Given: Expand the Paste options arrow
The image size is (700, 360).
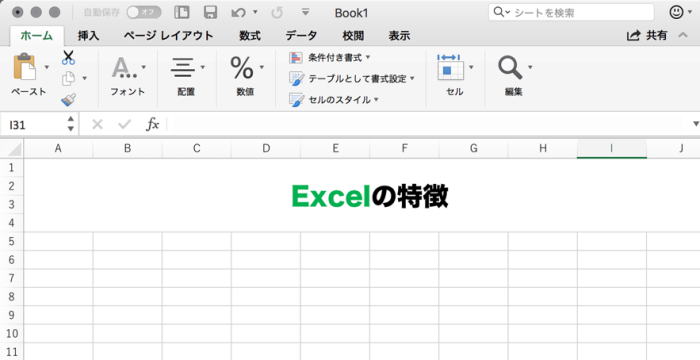Looking at the screenshot, I should click(x=46, y=67).
